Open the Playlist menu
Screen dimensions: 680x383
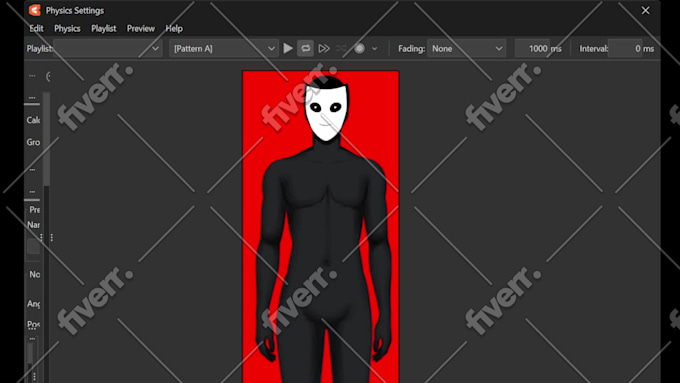pyautogui.click(x=104, y=29)
